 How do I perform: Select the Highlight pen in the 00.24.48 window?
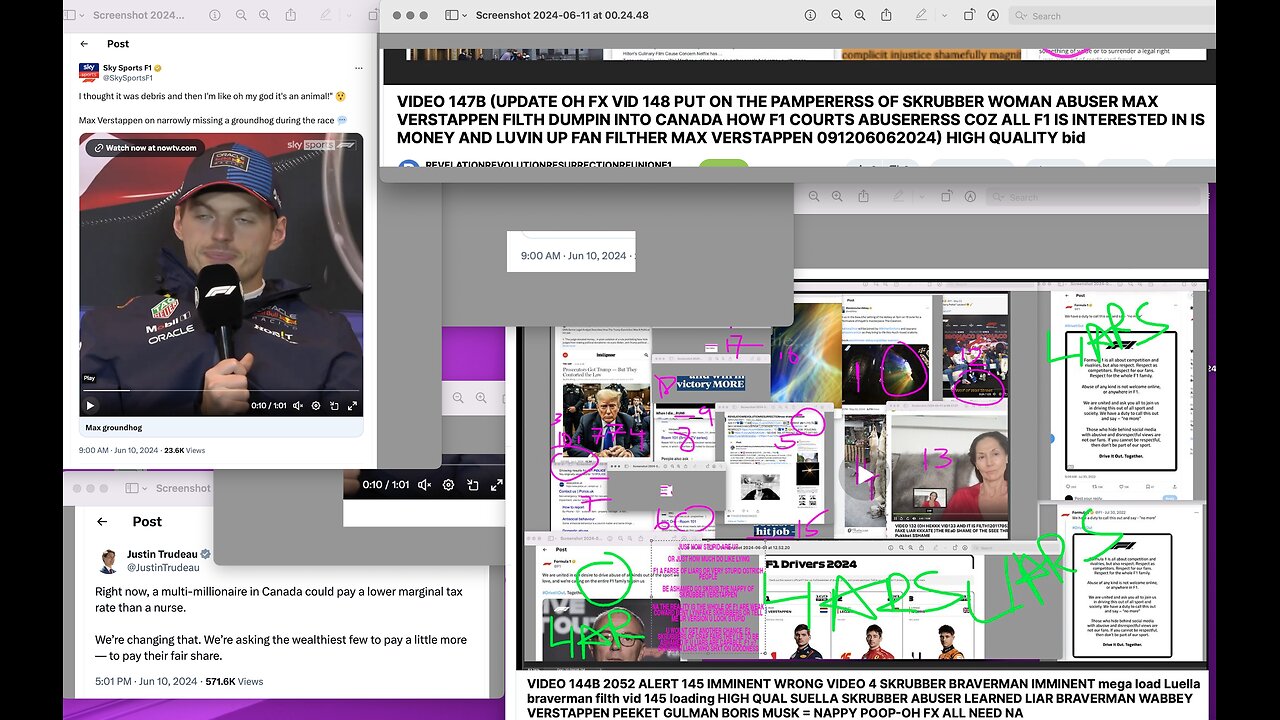(x=922, y=16)
